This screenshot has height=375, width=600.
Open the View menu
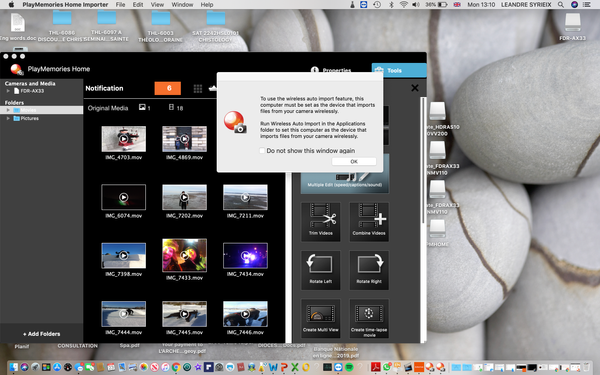click(157, 5)
